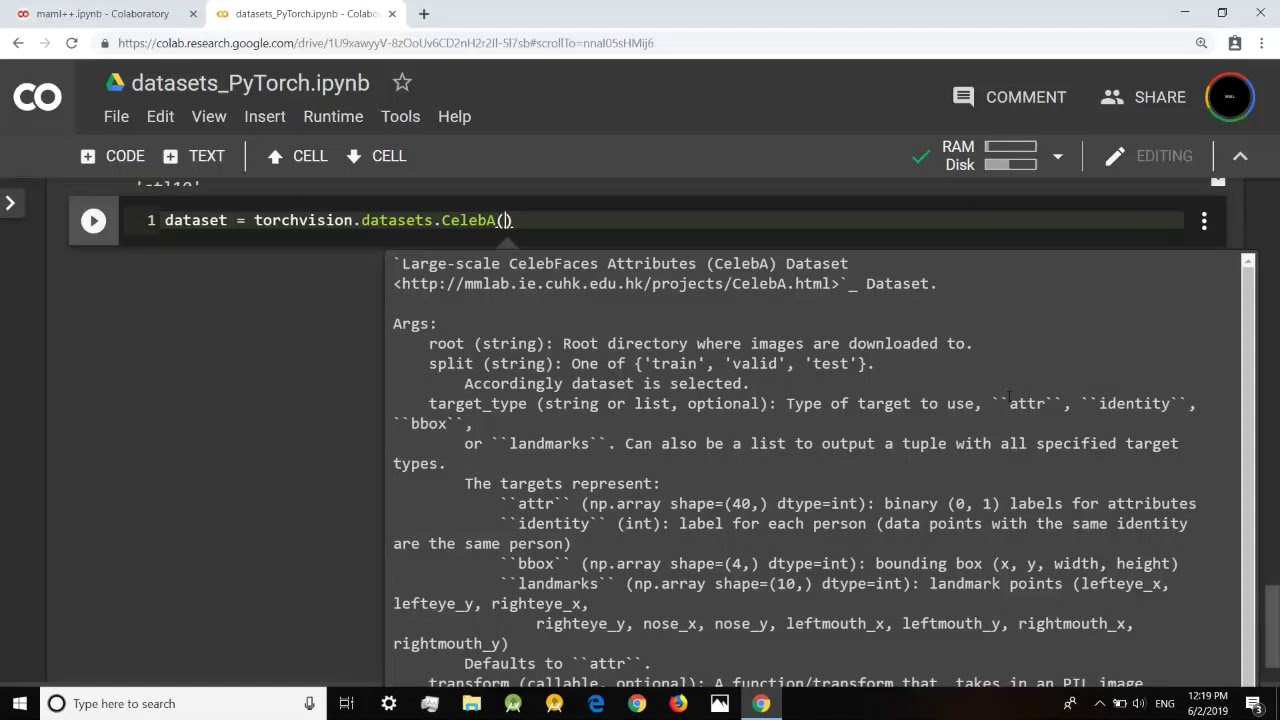Click the SHARE button

point(1143,97)
